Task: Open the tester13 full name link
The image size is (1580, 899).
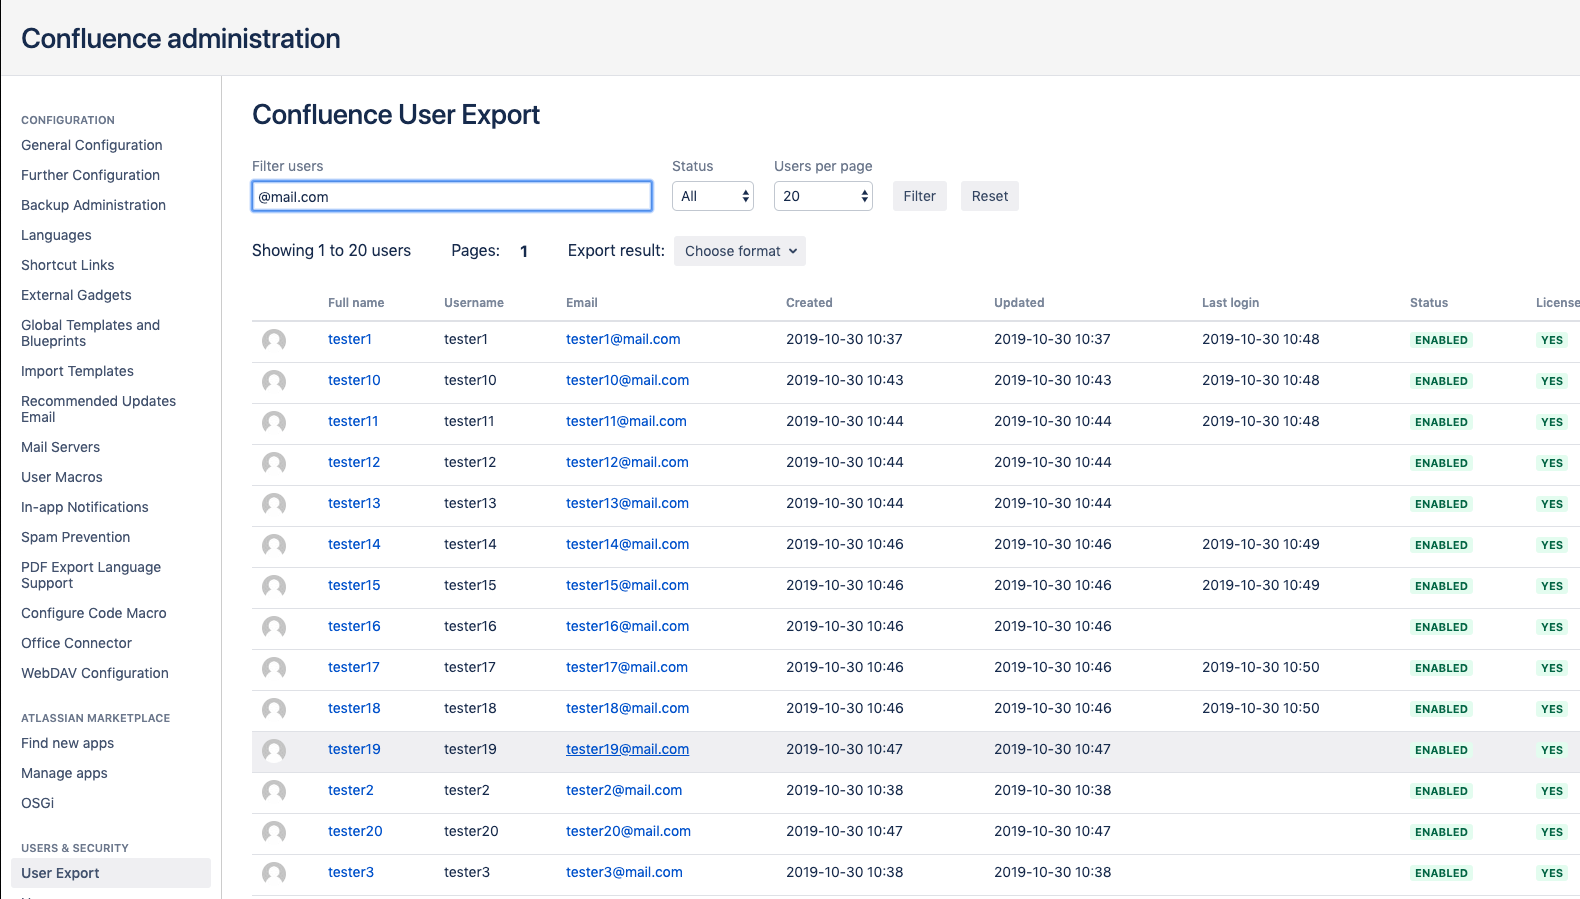Action: tap(354, 503)
